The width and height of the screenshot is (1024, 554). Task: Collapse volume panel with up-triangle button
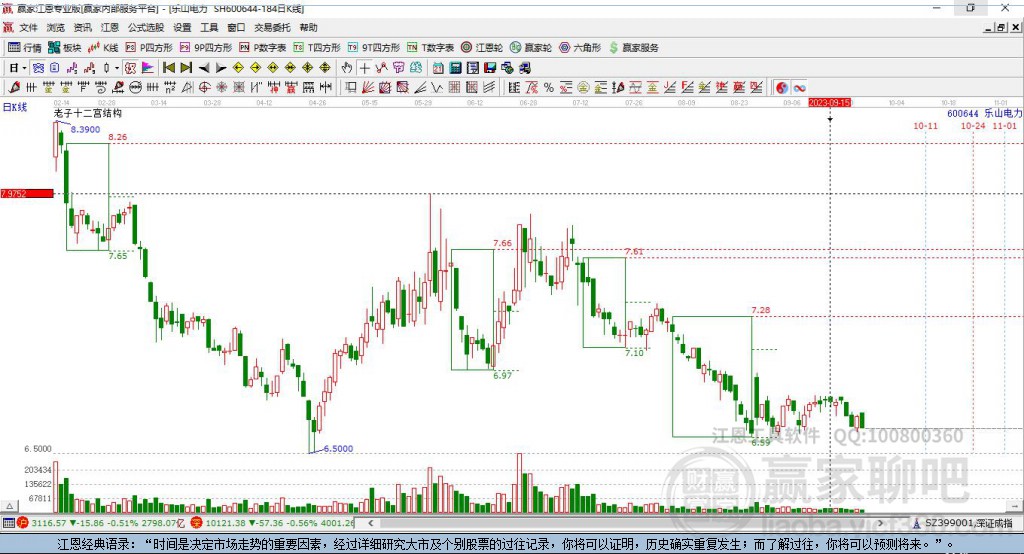[9, 506]
